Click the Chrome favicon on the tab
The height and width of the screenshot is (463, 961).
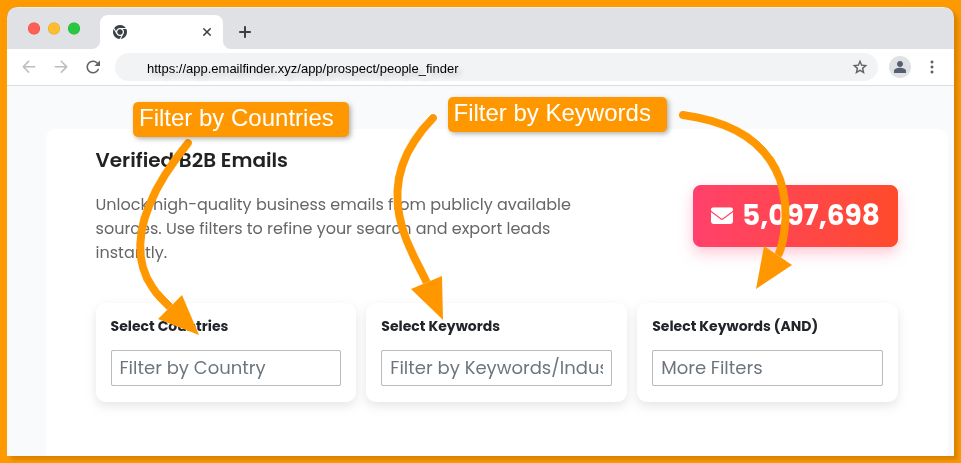[x=120, y=32]
